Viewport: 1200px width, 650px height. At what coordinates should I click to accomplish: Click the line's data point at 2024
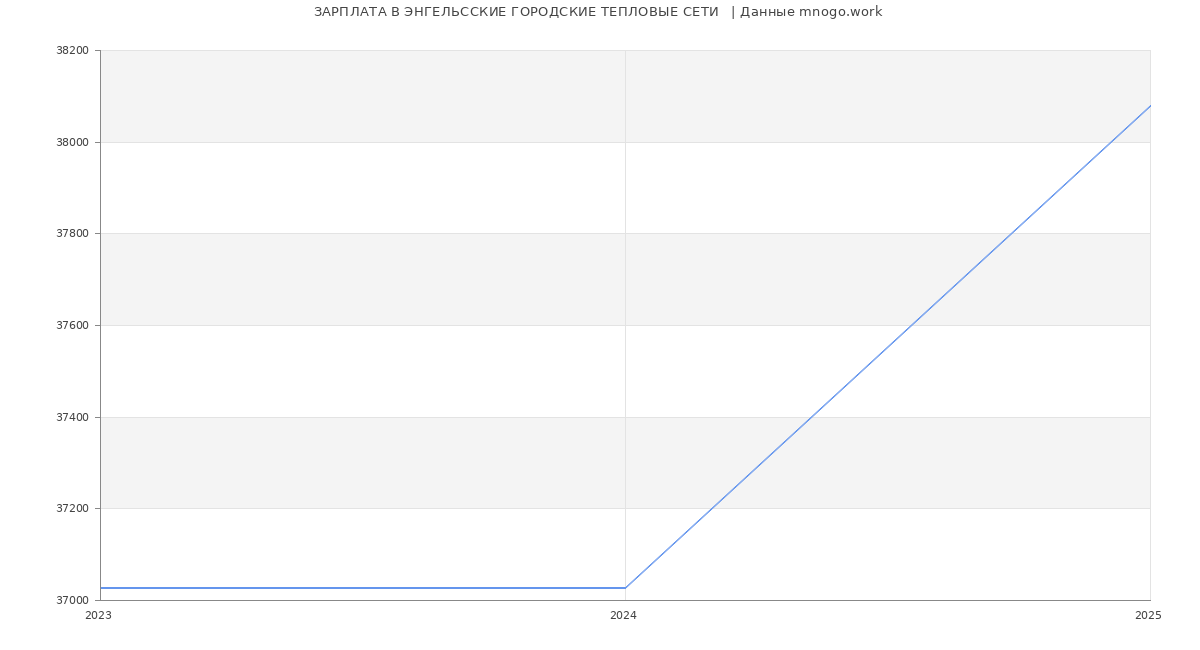[x=625, y=588]
